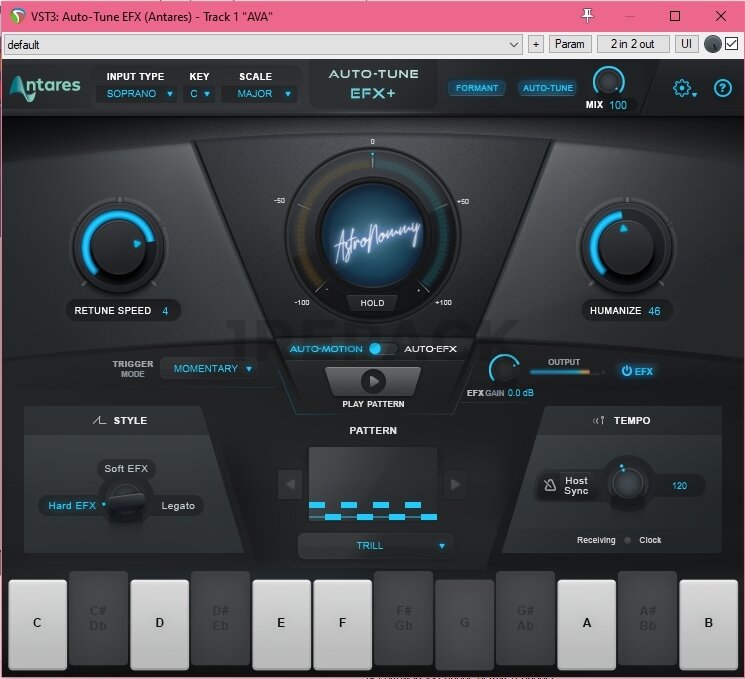Uncheck the plugin bypass checkbox
The image size is (745, 679).
[x=732, y=44]
